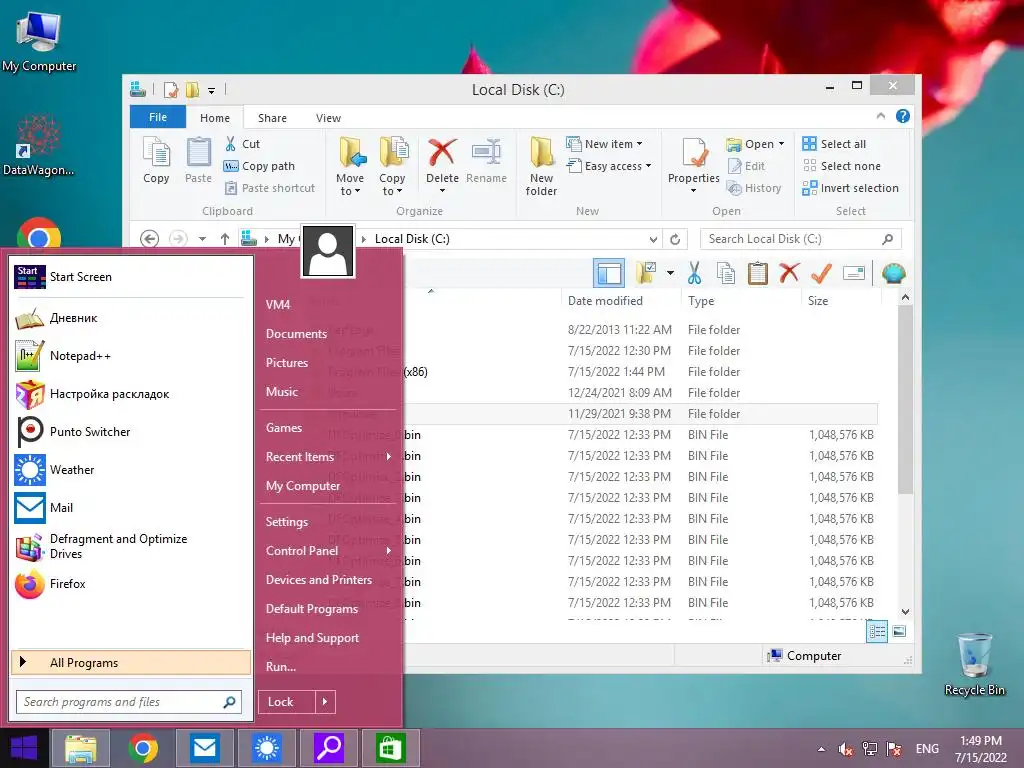This screenshot has width=1024, height=768.
Task: Click the red Delete icon in ribbon
Action: [x=442, y=152]
